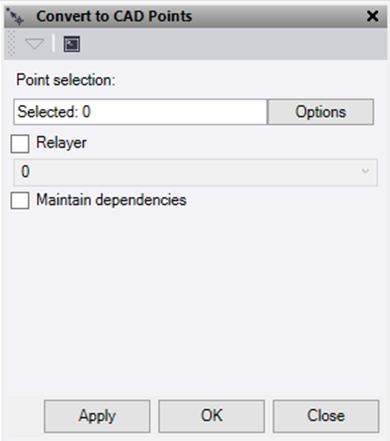Open the layer dropdown showing 0
Image resolution: width=390 pixels, height=441 pixels.
pyautogui.click(x=195, y=172)
